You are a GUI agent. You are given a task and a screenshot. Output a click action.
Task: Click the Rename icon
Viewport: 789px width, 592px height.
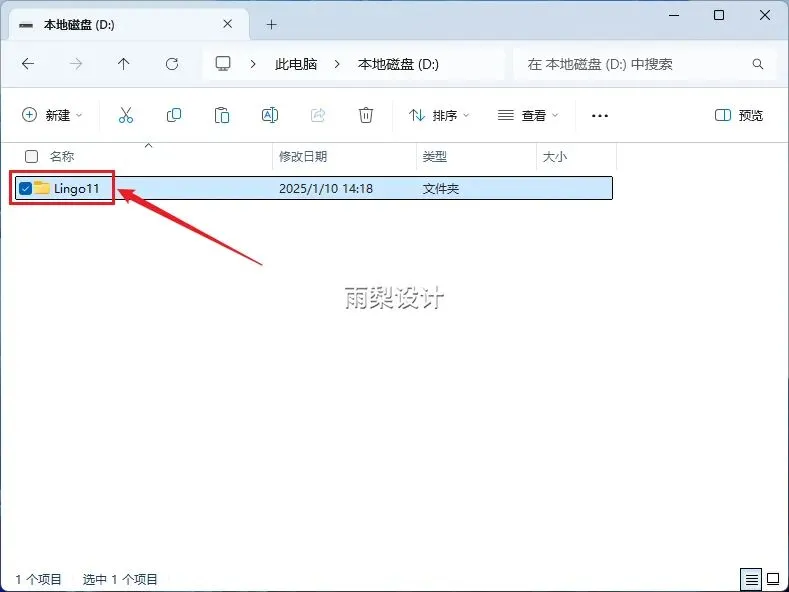pyautogui.click(x=270, y=115)
